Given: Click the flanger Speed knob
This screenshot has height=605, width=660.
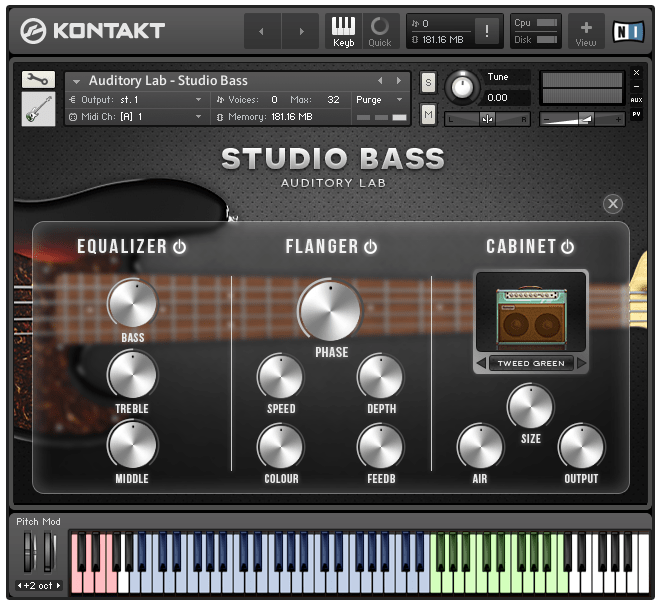Looking at the screenshot, I should click(x=280, y=376).
